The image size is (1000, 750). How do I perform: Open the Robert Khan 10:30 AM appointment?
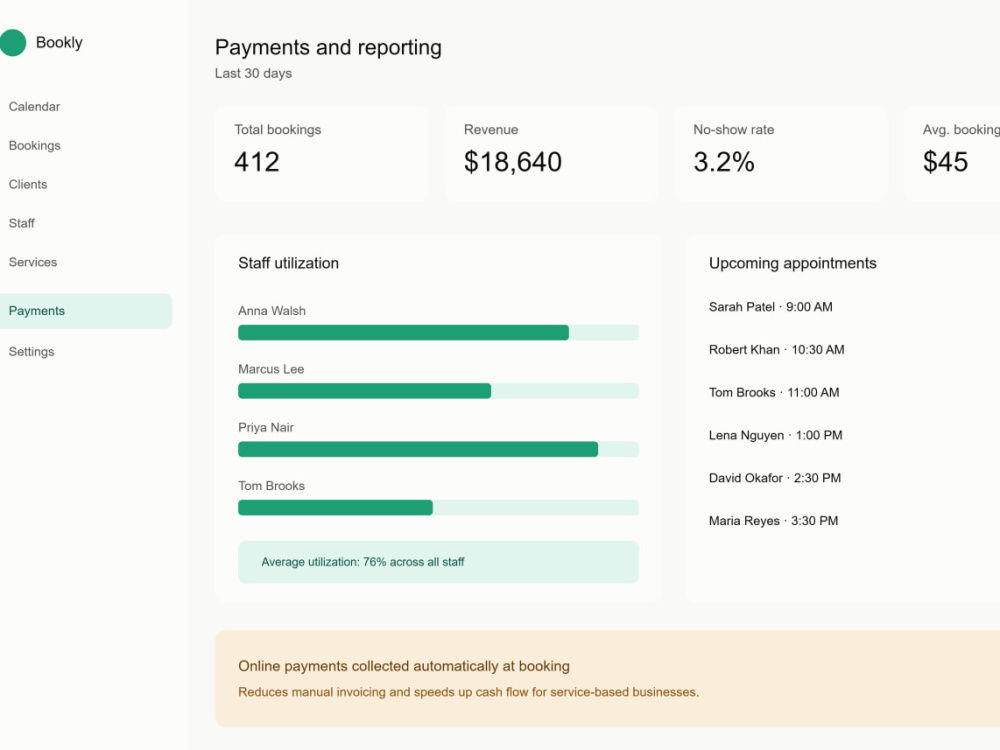pos(776,349)
